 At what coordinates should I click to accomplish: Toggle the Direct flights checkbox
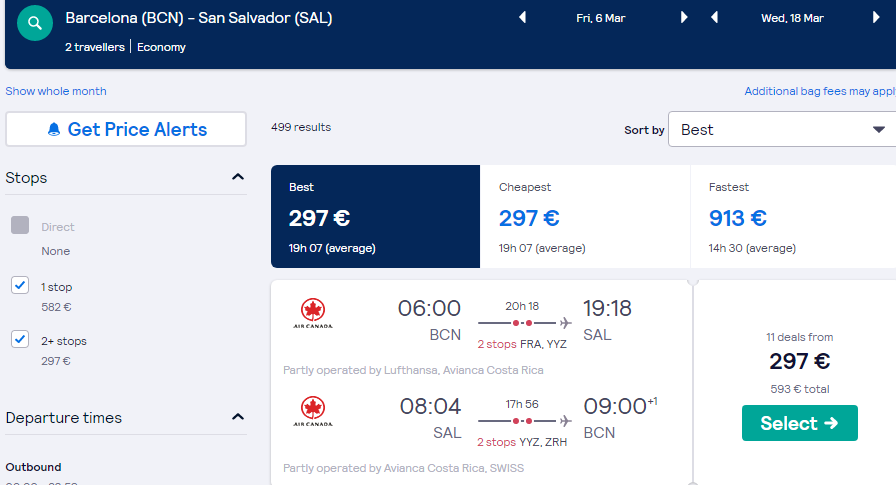(20, 225)
